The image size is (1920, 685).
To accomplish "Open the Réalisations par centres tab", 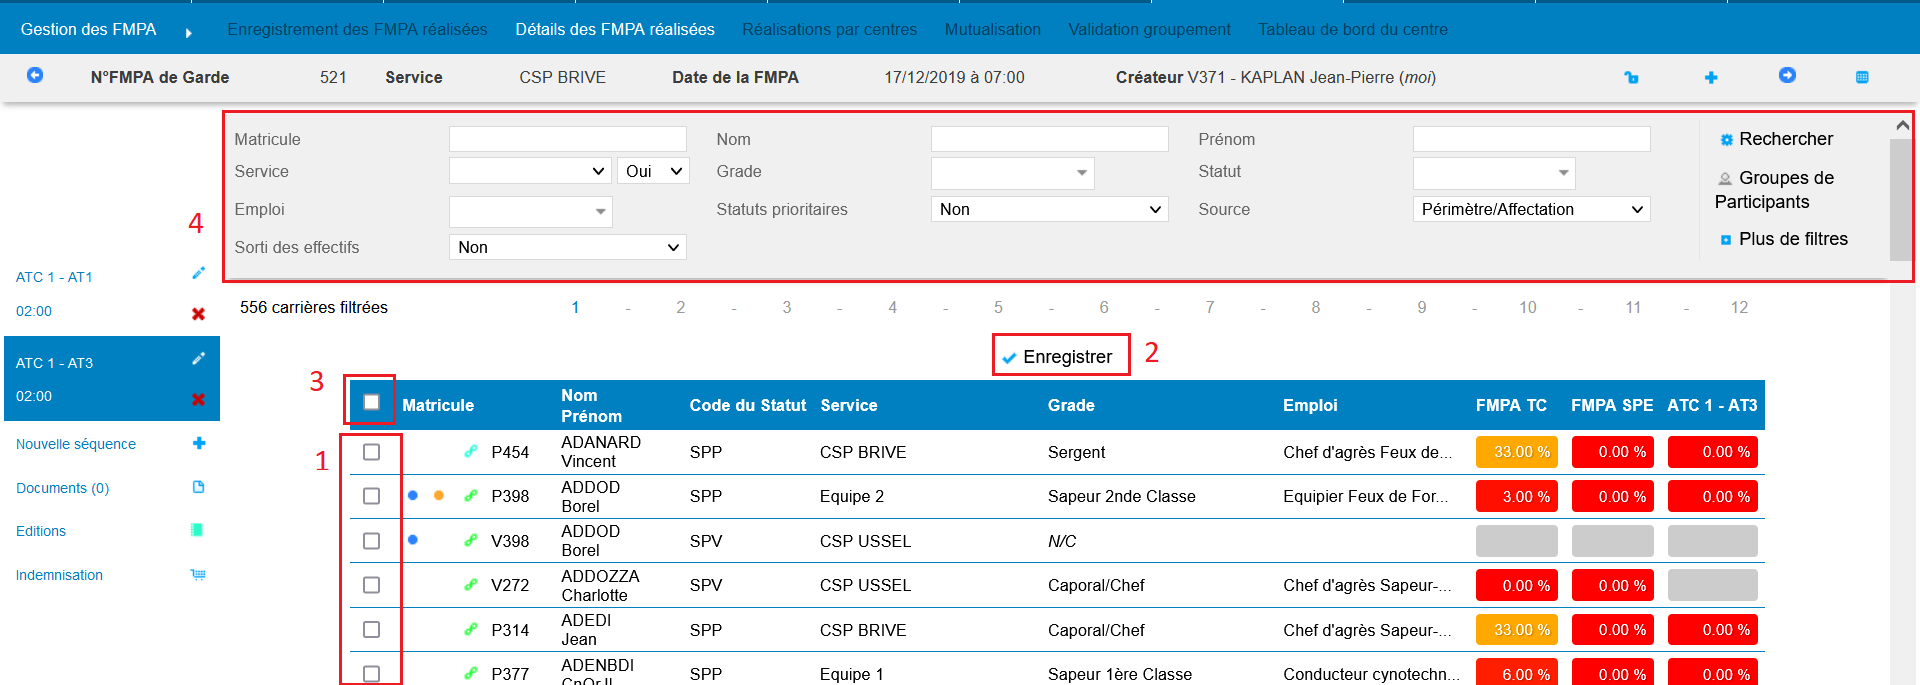I will tap(829, 29).
